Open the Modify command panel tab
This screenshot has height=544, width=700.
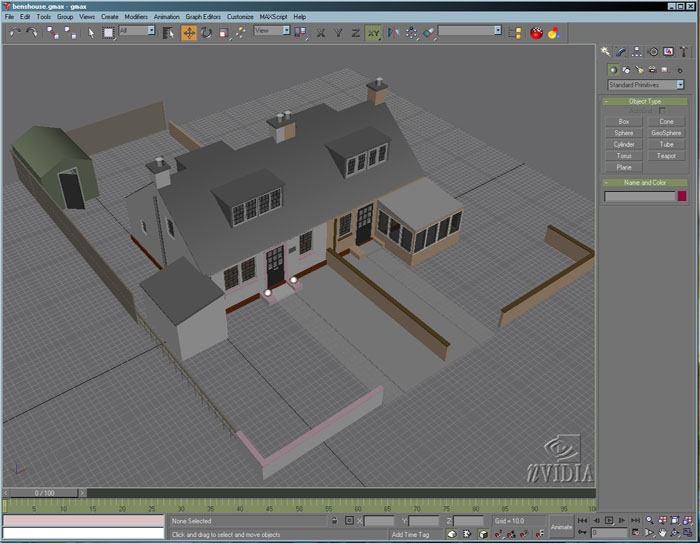tap(620, 51)
